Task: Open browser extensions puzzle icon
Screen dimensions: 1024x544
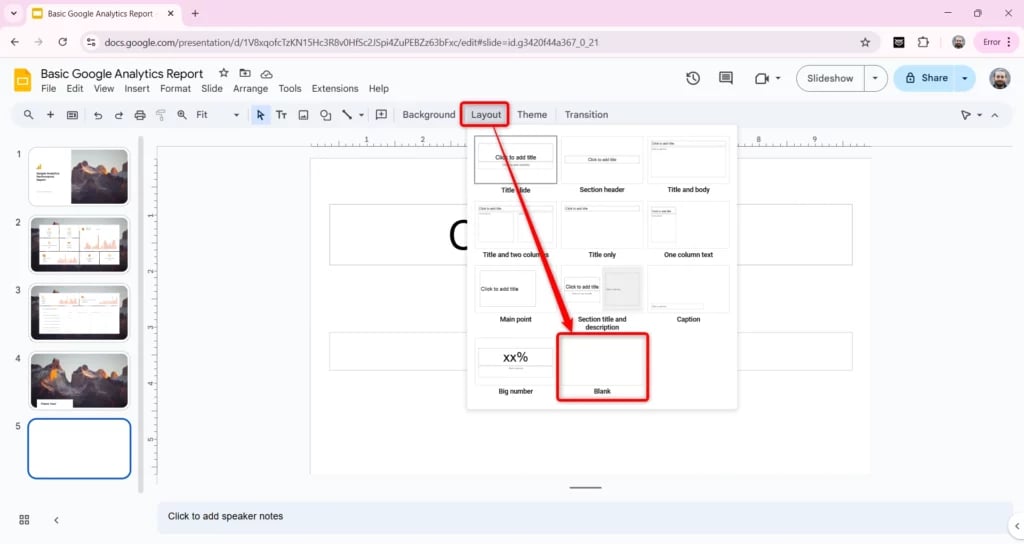Action: (923, 42)
